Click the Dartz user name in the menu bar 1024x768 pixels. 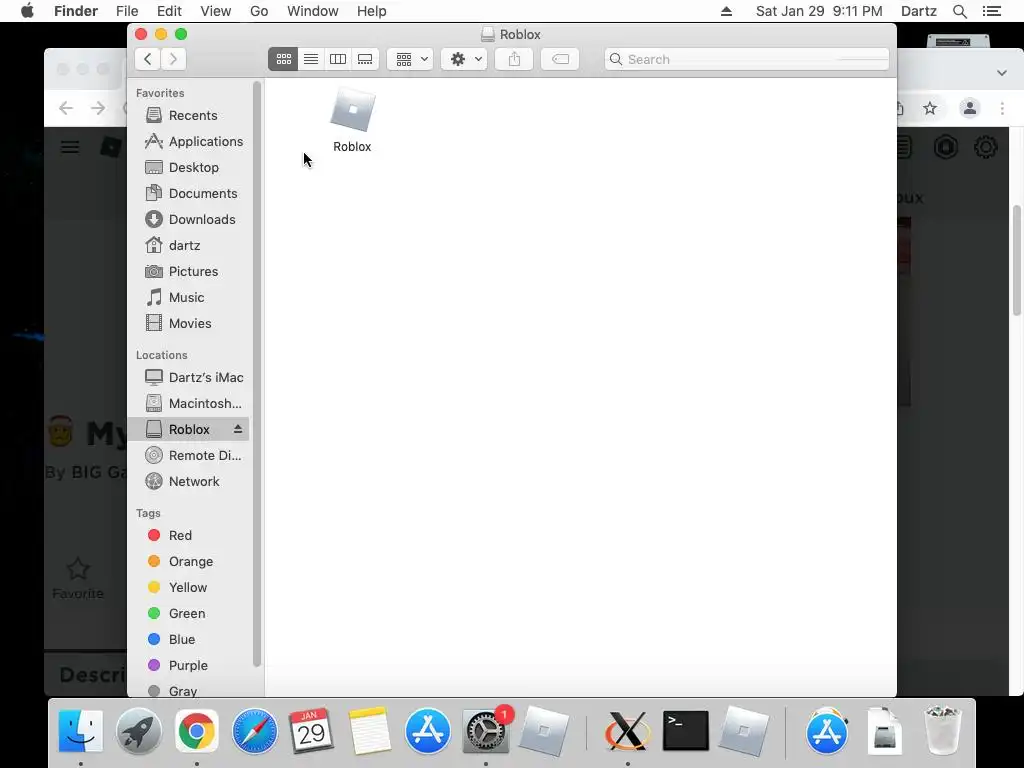coord(919,11)
